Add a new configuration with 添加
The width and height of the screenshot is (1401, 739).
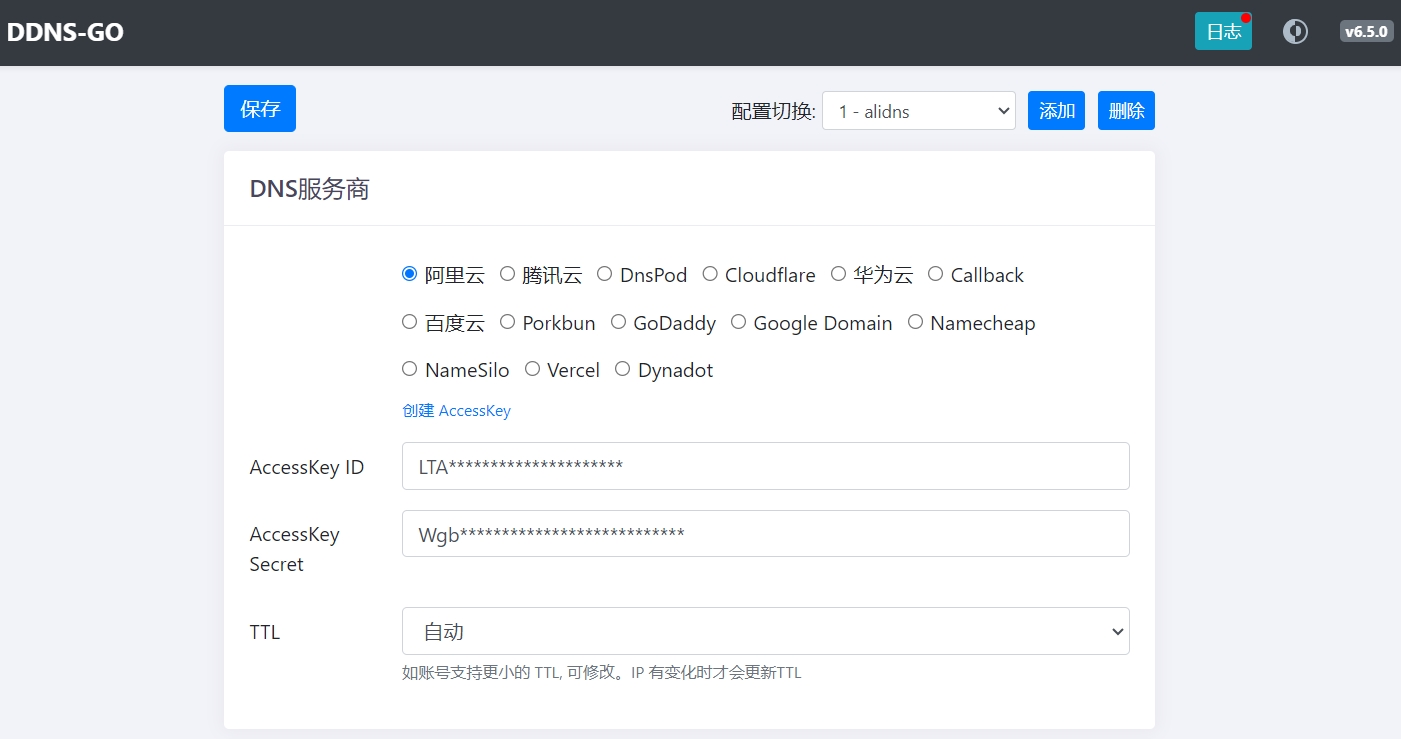click(1056, 111)
